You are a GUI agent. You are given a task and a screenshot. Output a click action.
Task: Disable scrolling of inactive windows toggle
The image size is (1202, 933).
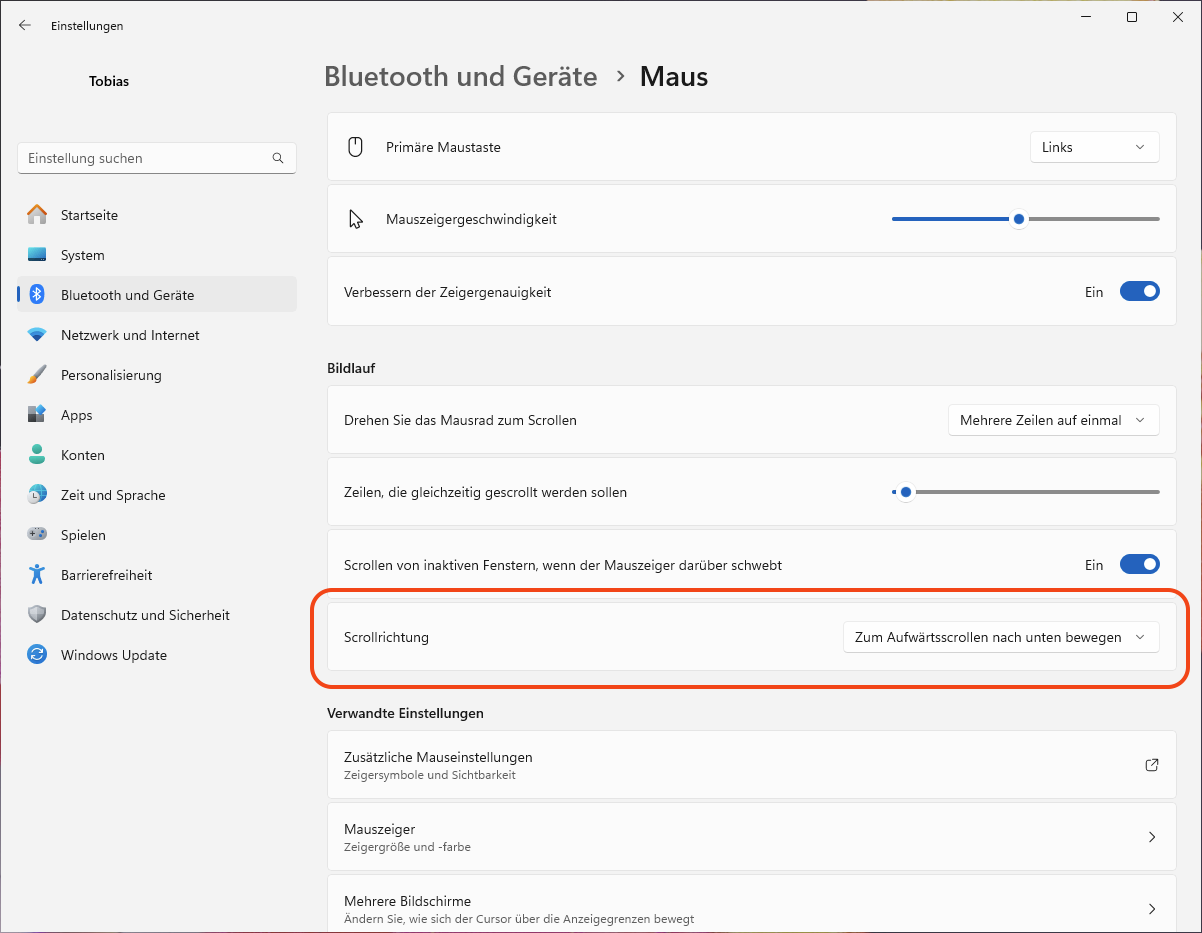(x=1139, y=565)
